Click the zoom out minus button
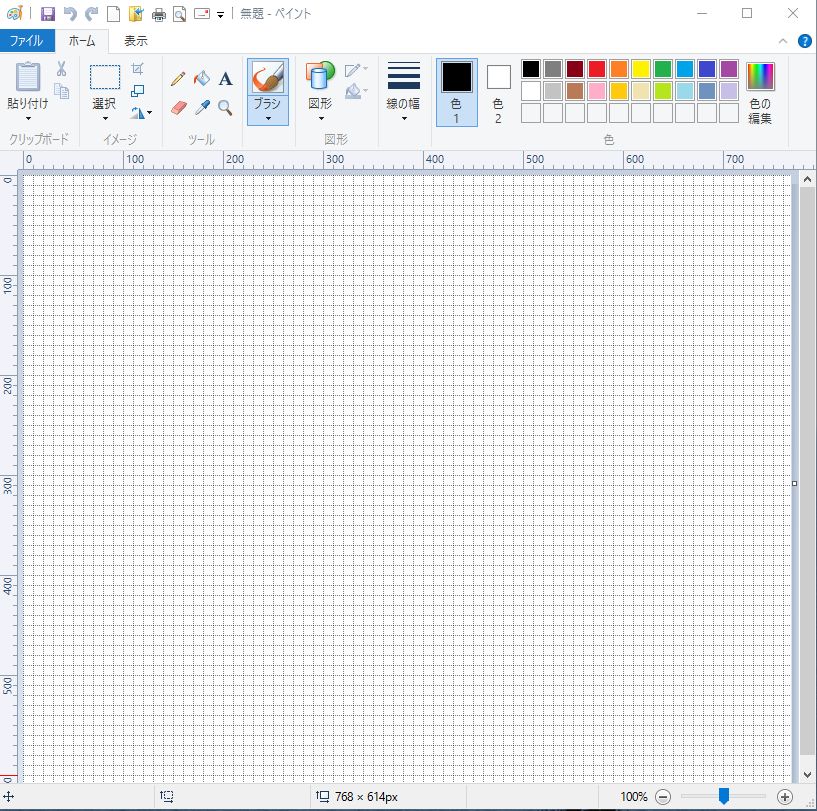This screenshot has width=817, height=811. (663, 796)
